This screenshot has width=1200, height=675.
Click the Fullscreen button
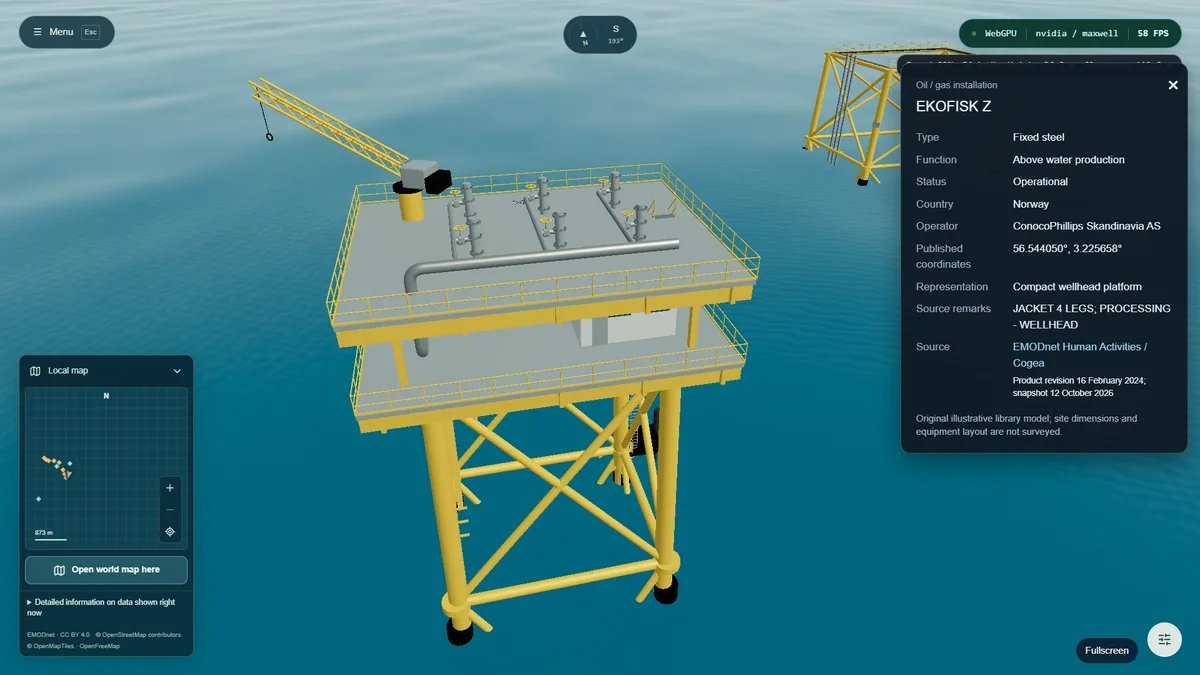[x=1107, y=650]
